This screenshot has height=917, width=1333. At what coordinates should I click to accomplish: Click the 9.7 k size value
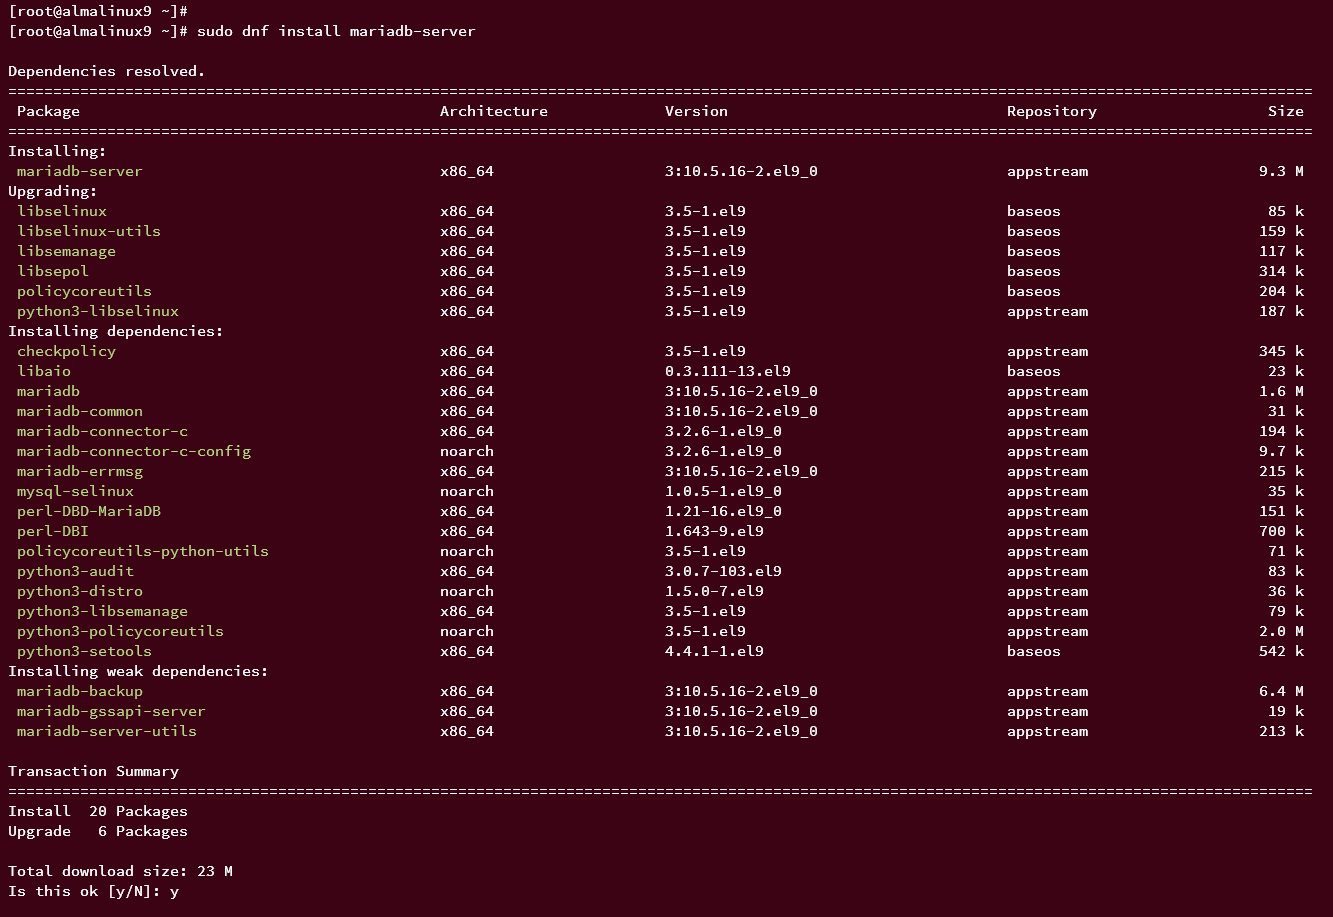pyautogui.click(x=1281, y=451)
